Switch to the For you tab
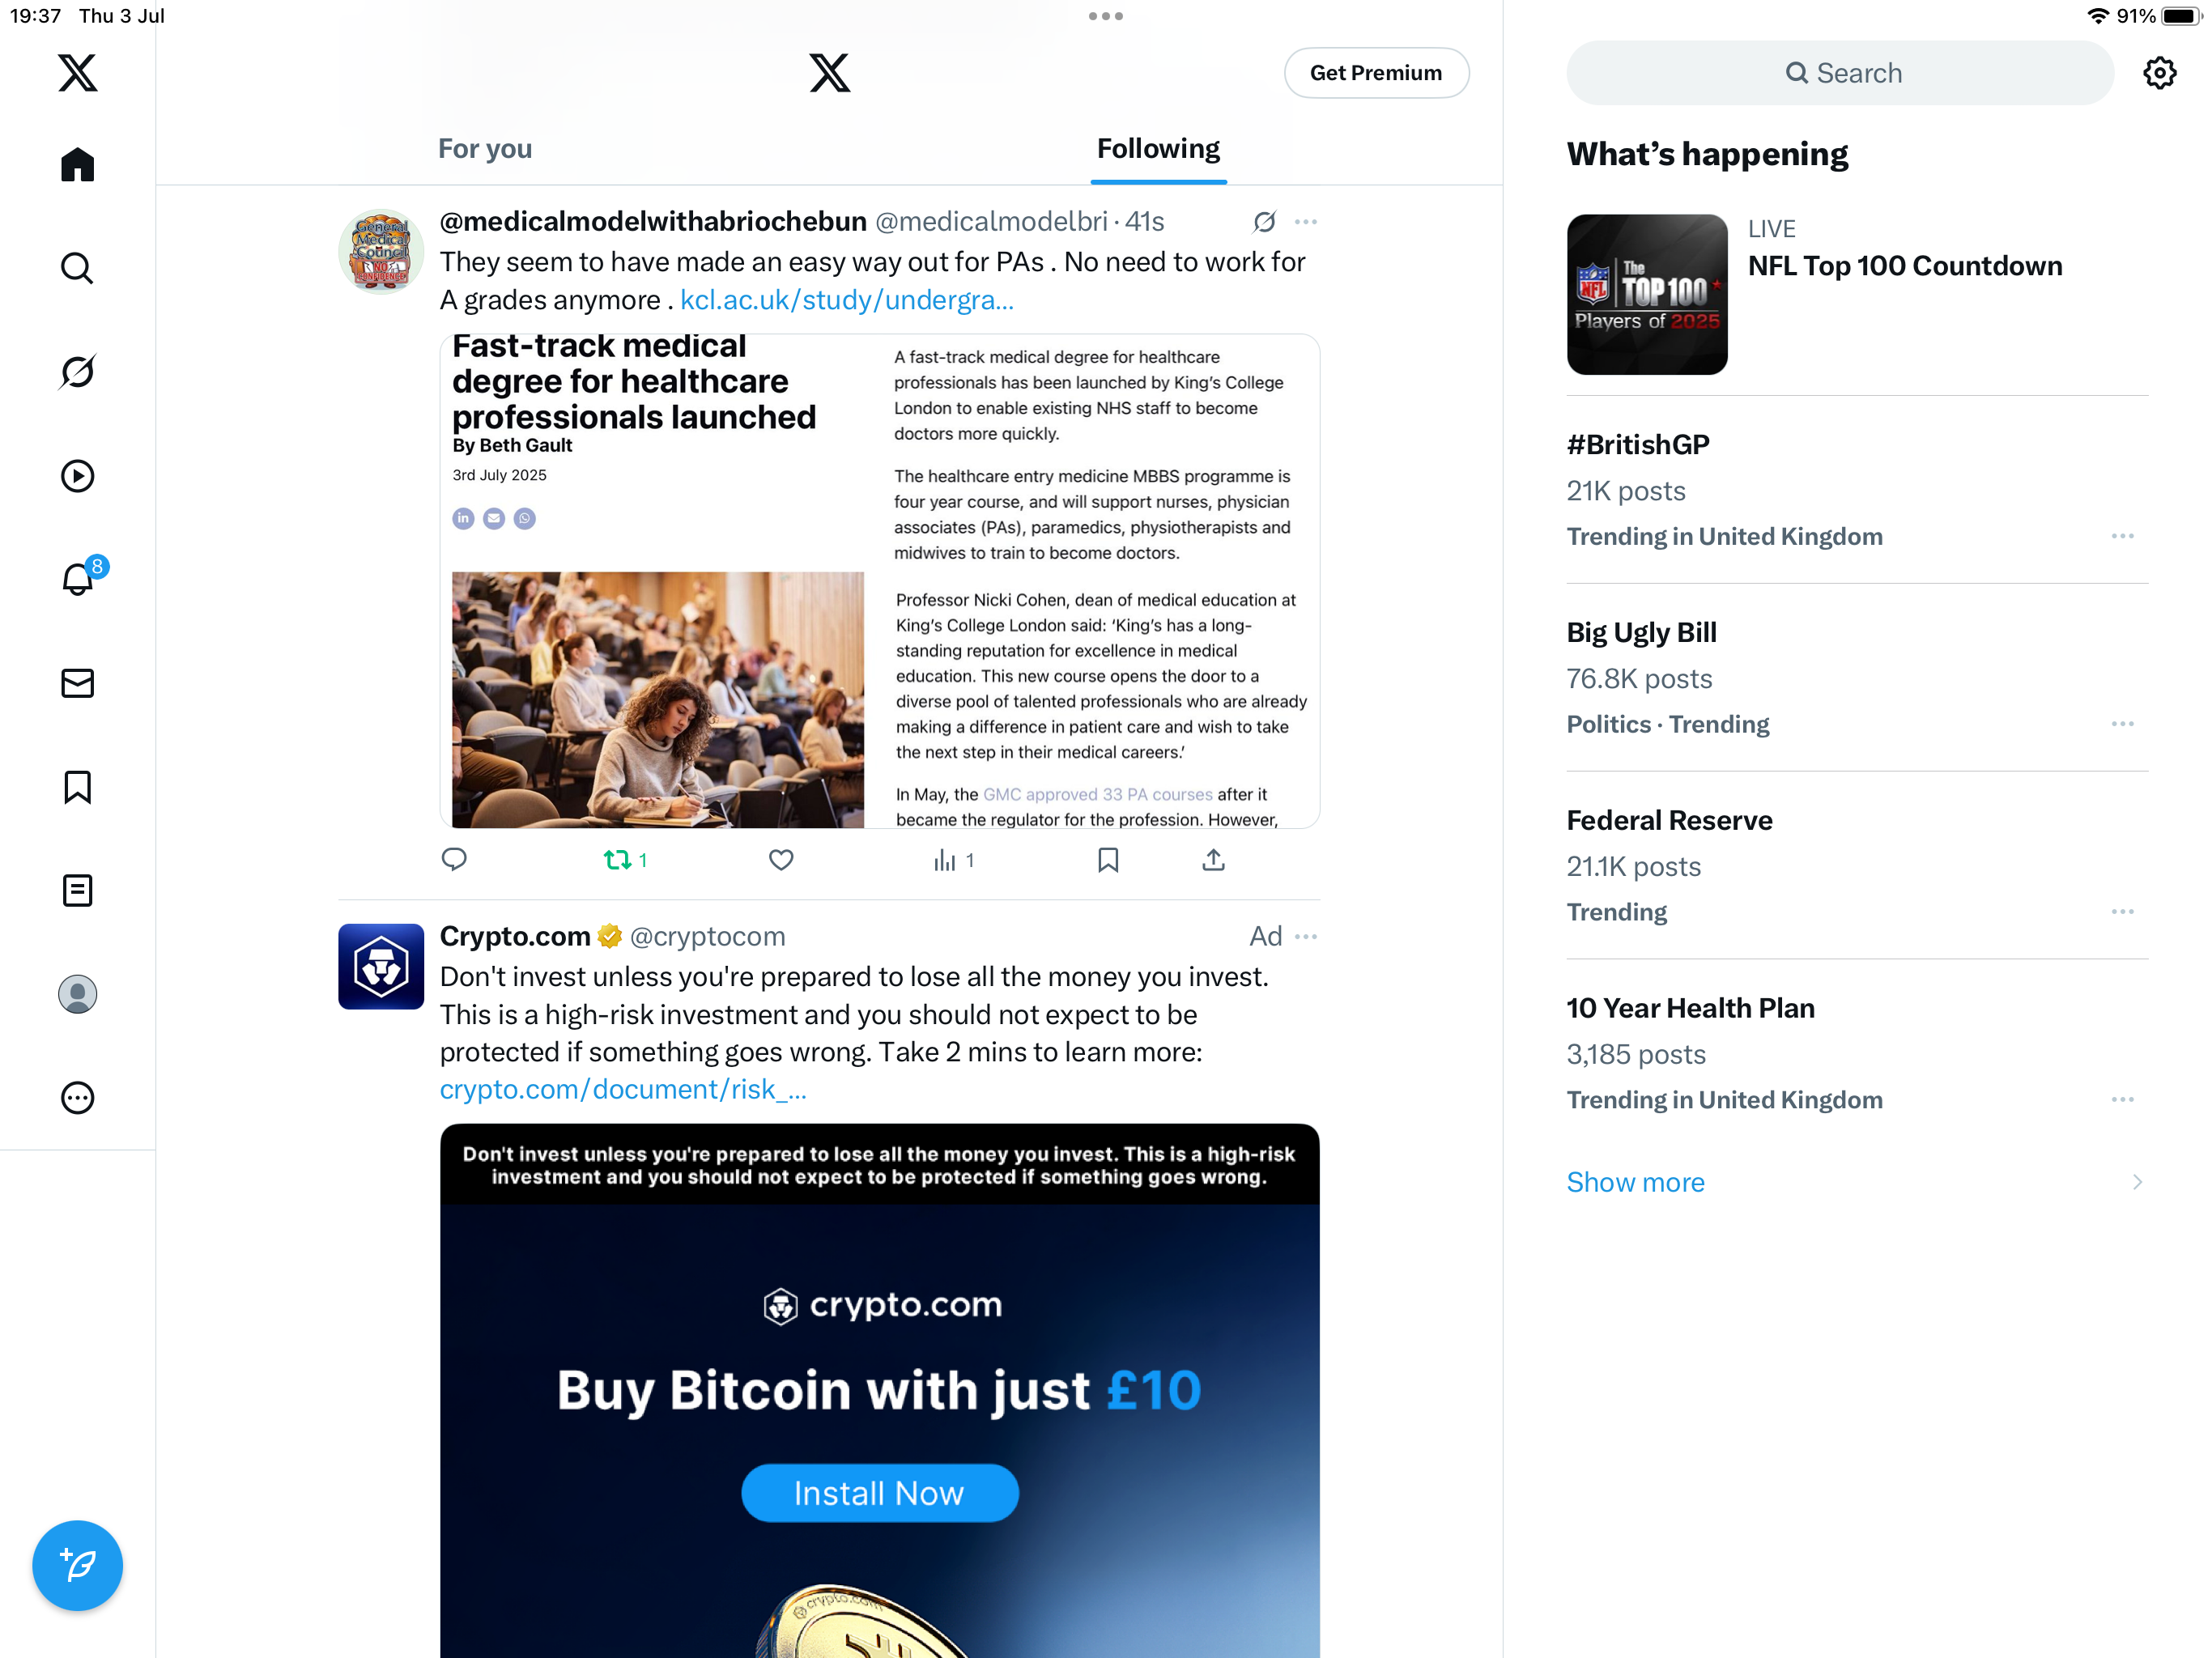2212x1658 pixels. pyautogui.click(x=485, y=148)
